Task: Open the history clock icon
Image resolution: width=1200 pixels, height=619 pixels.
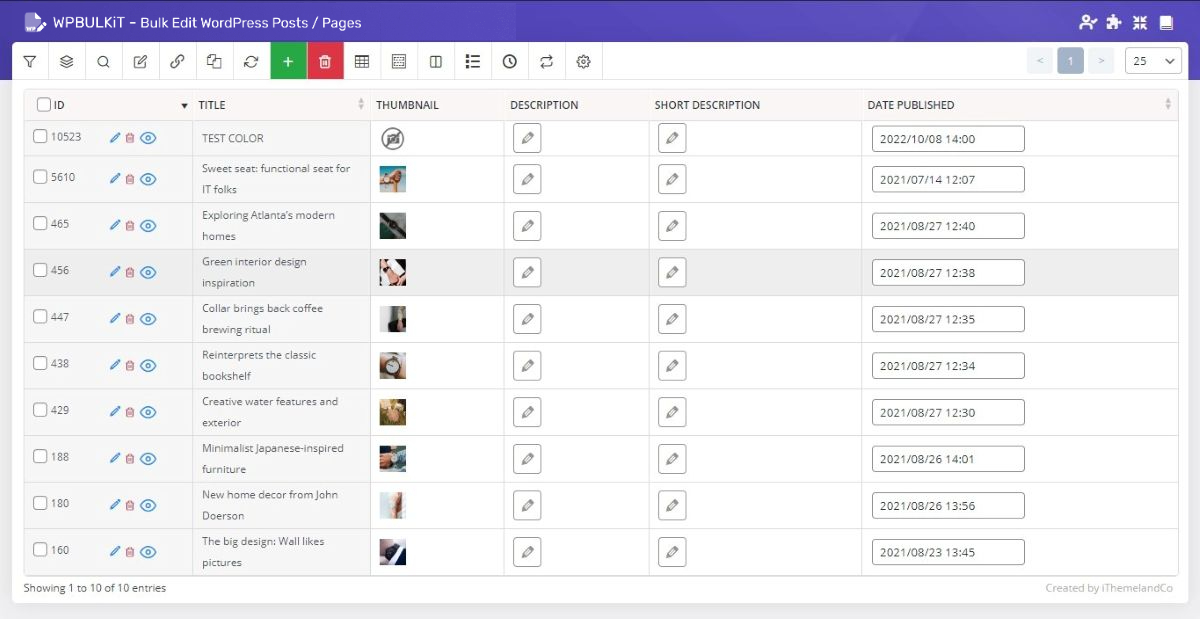Action: 510,62
